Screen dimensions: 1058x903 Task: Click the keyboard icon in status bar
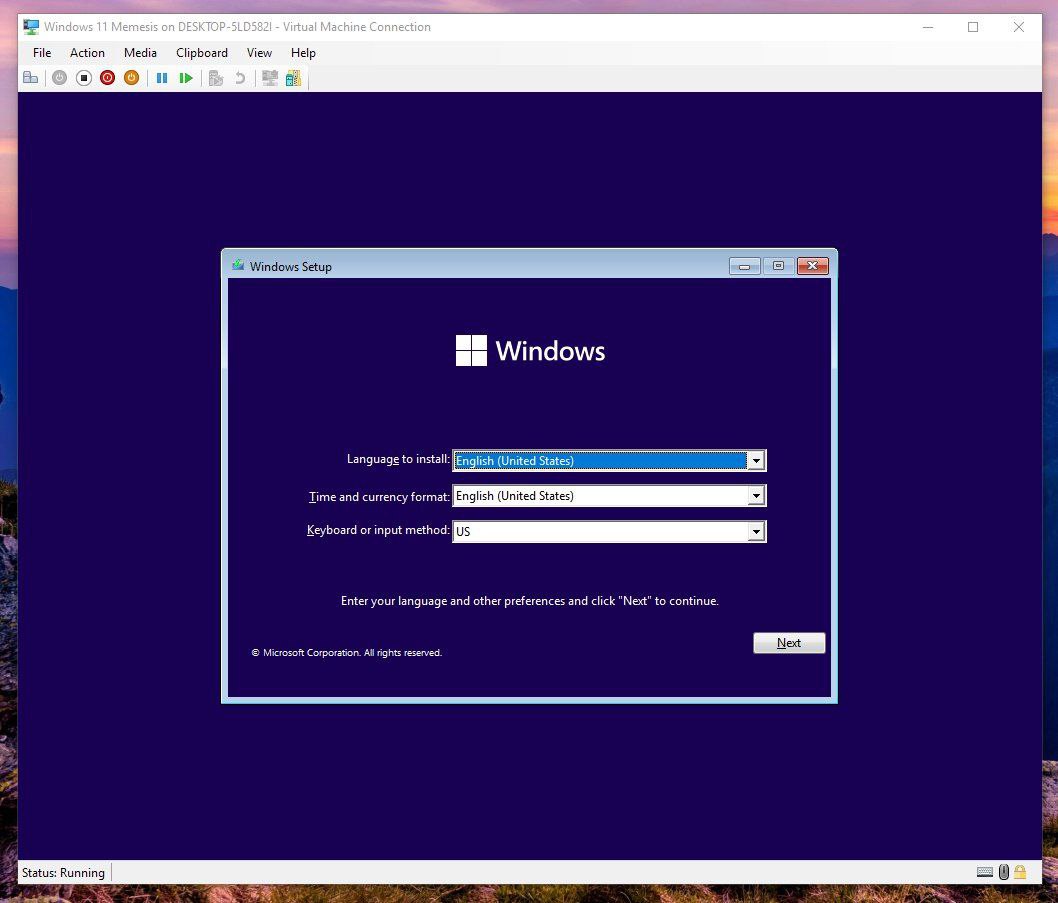click(985, 872)
